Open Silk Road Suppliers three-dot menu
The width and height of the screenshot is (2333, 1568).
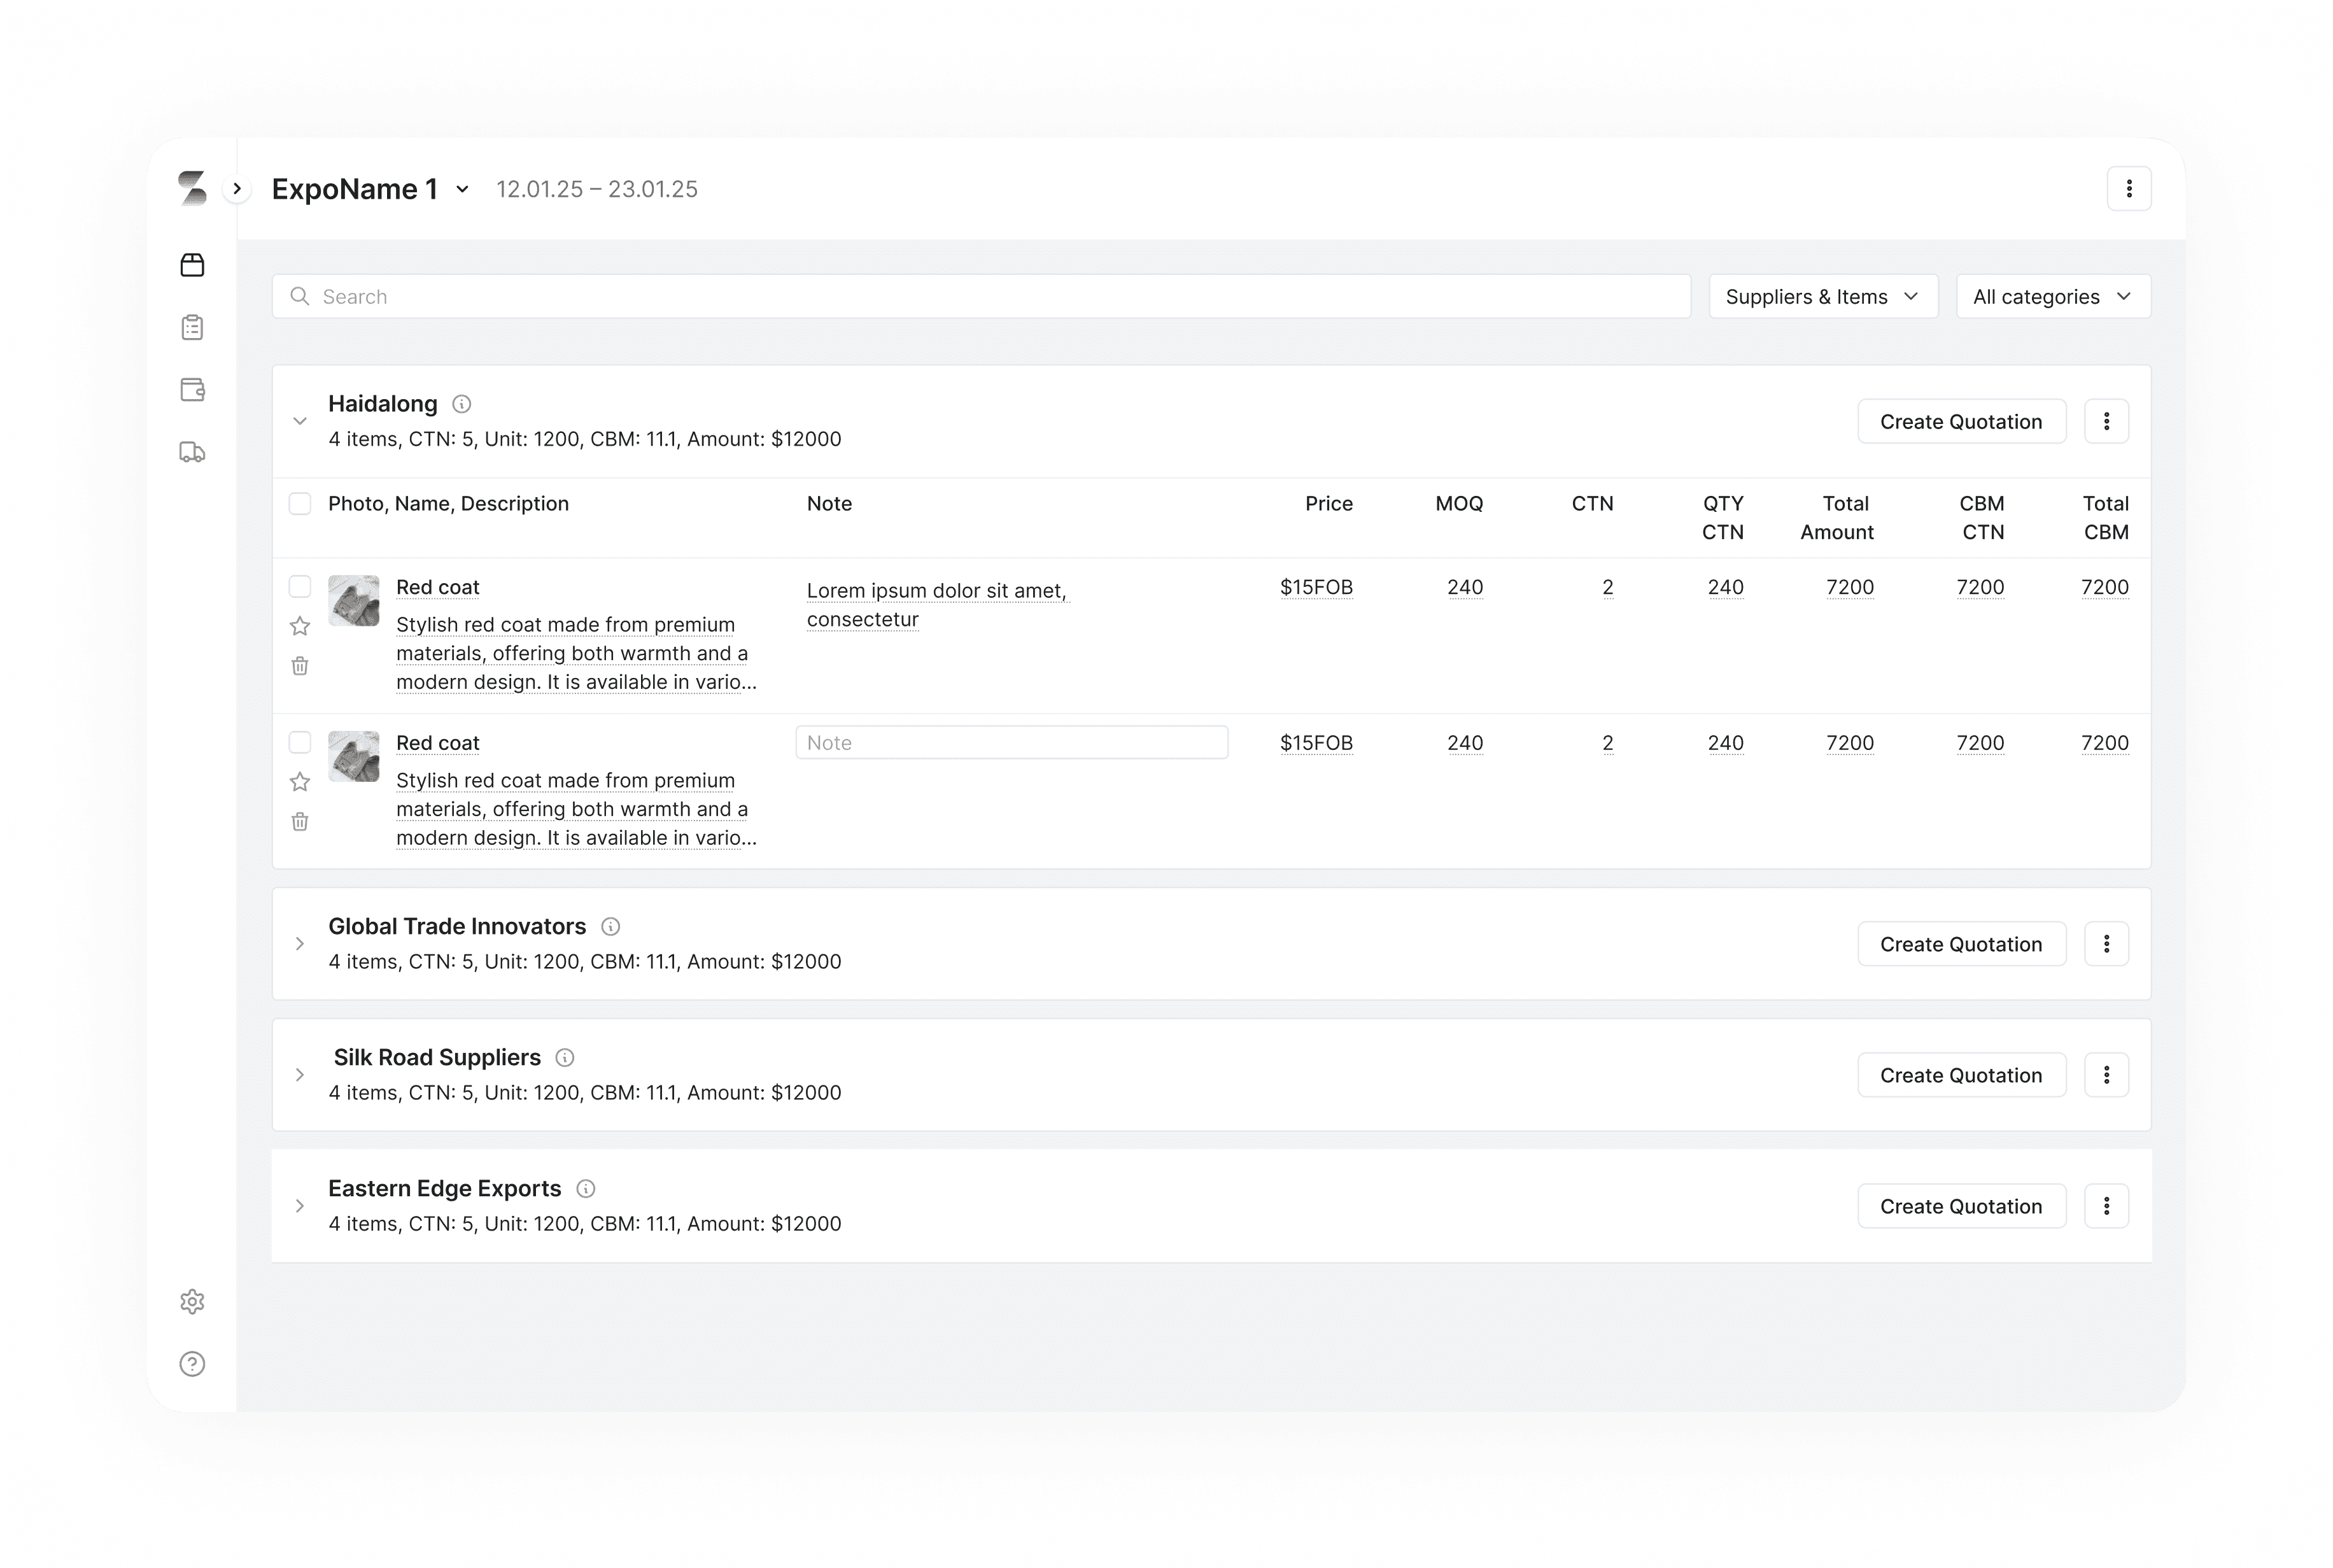coord(2106,1075)
